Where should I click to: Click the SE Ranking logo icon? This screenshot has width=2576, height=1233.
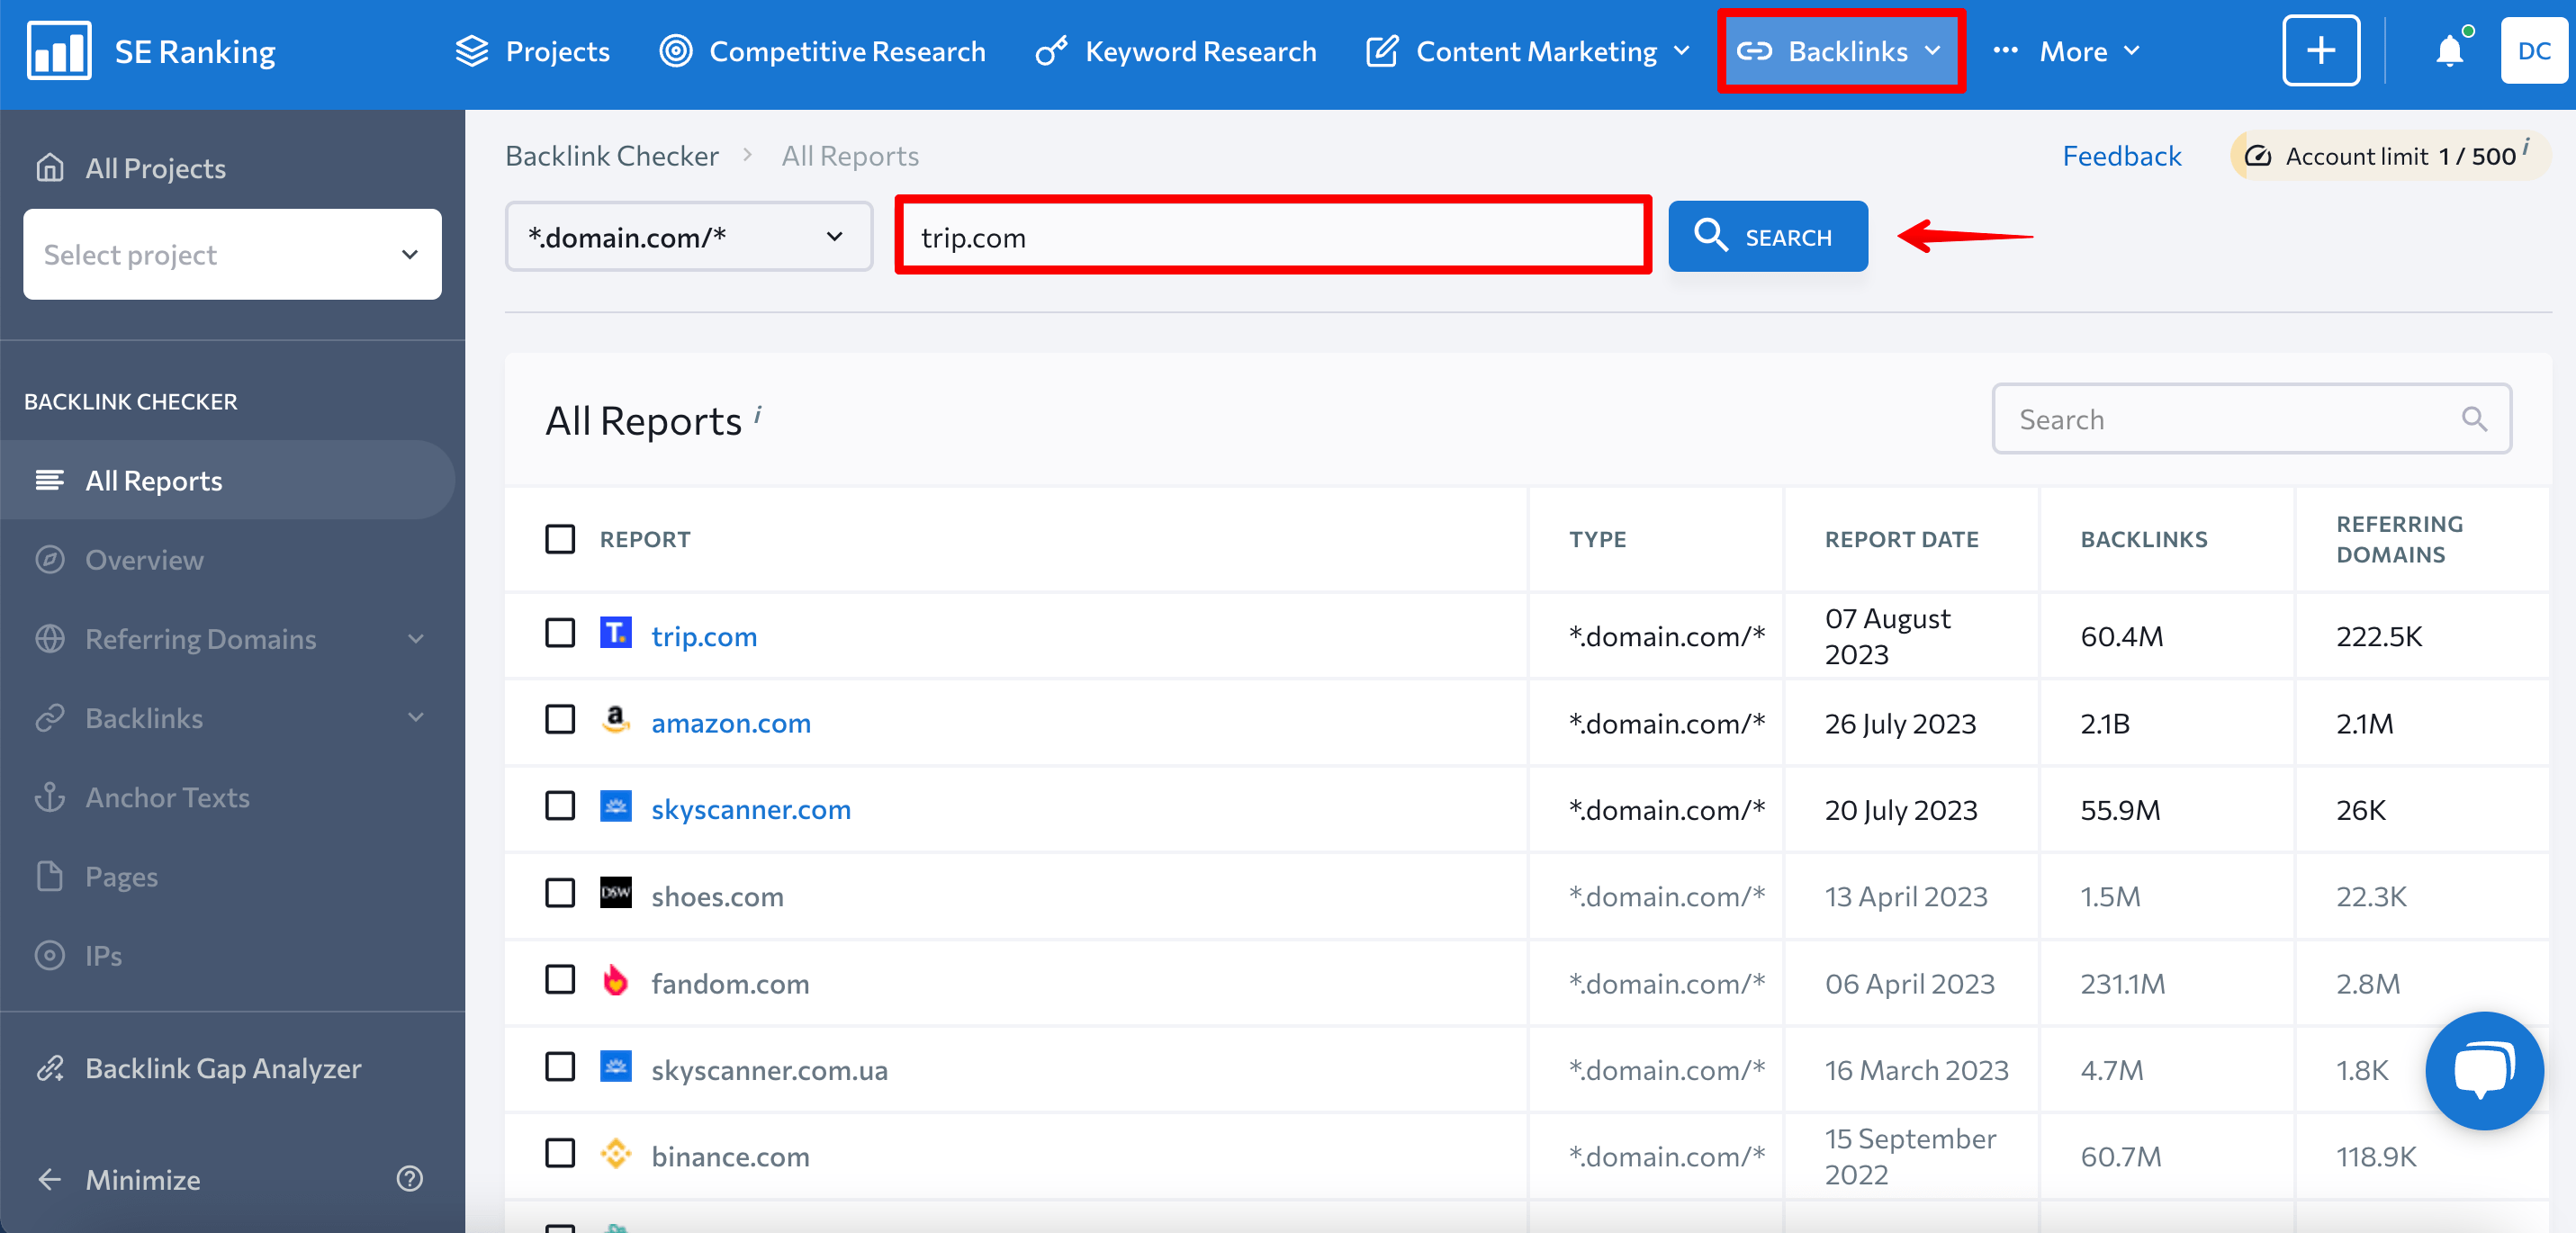61,51
